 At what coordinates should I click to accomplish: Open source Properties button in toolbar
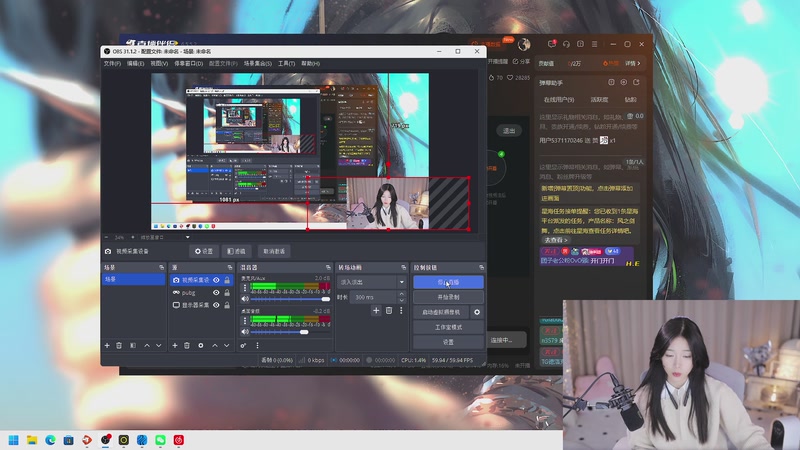pyautogui.click(x=204, y=251)
